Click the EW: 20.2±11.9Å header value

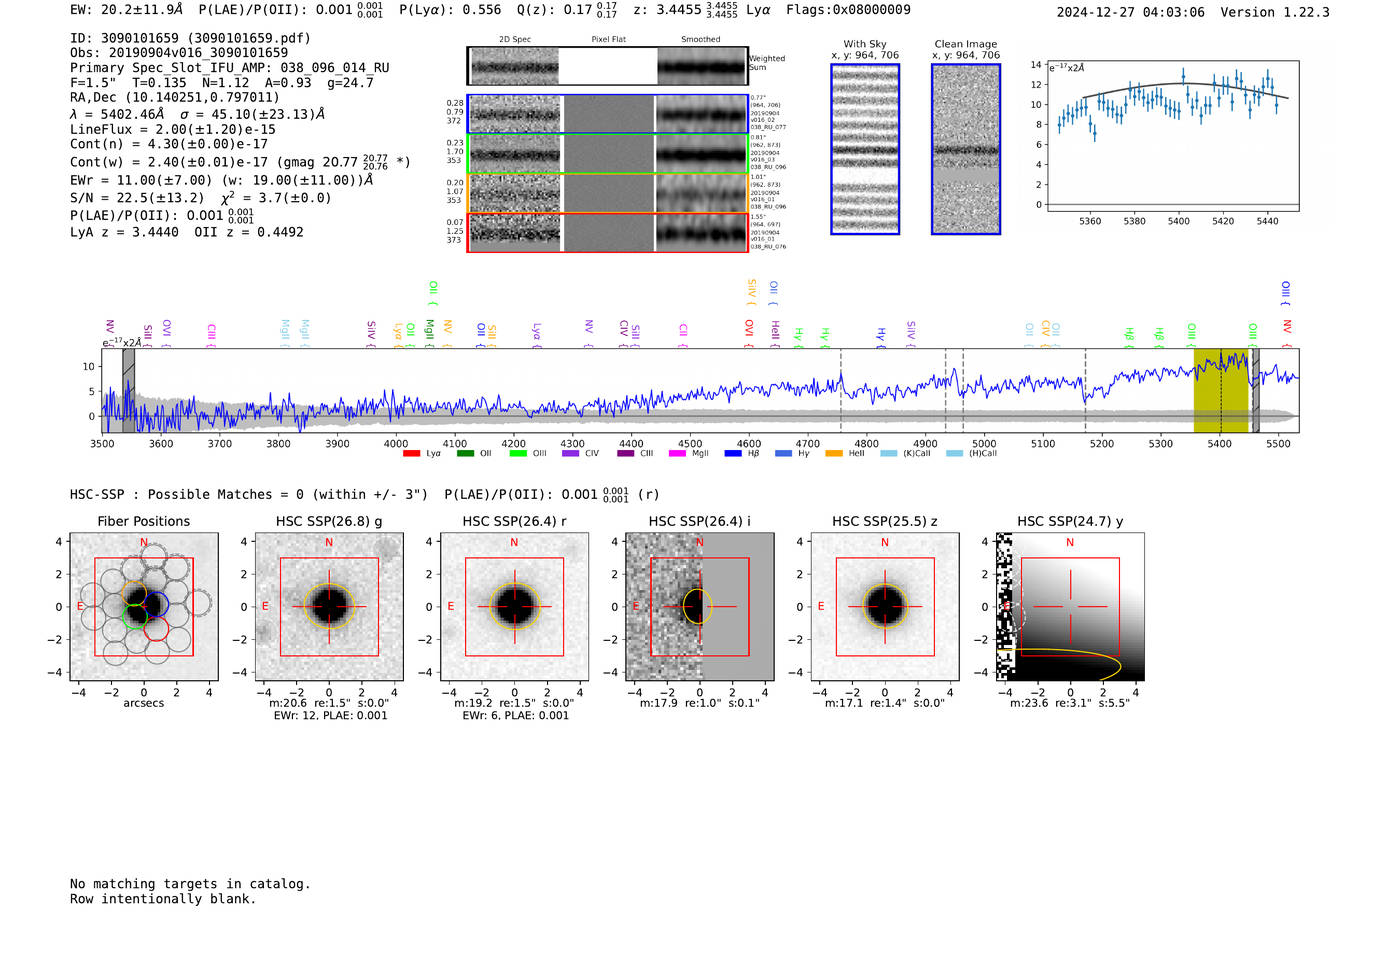tap(127, 9)
